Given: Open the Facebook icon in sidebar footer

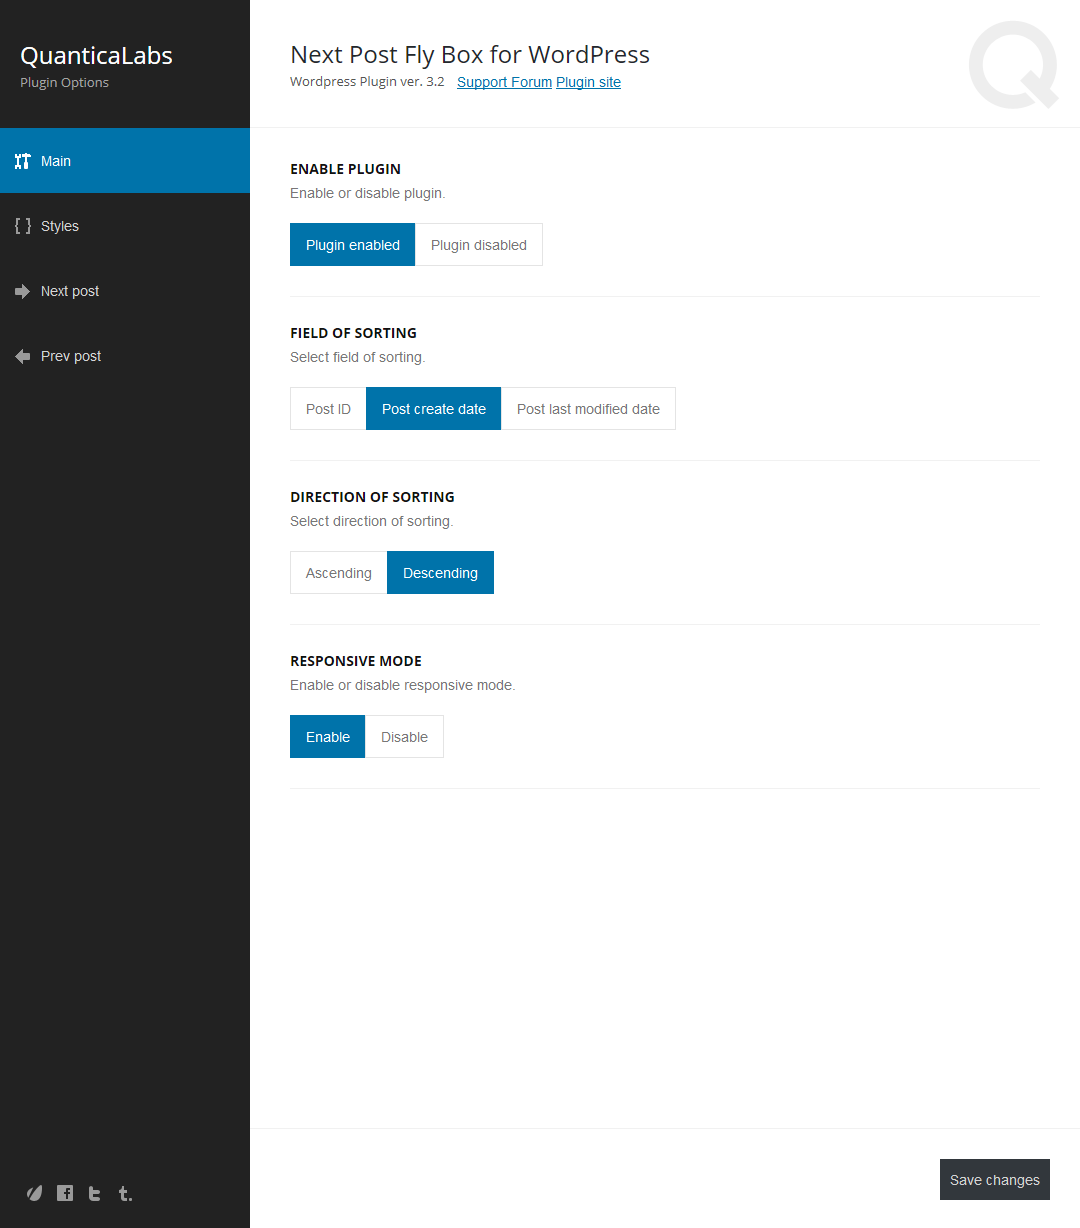Looking at the screenshot, I should pyautogui.click(x=65, y=1193).
